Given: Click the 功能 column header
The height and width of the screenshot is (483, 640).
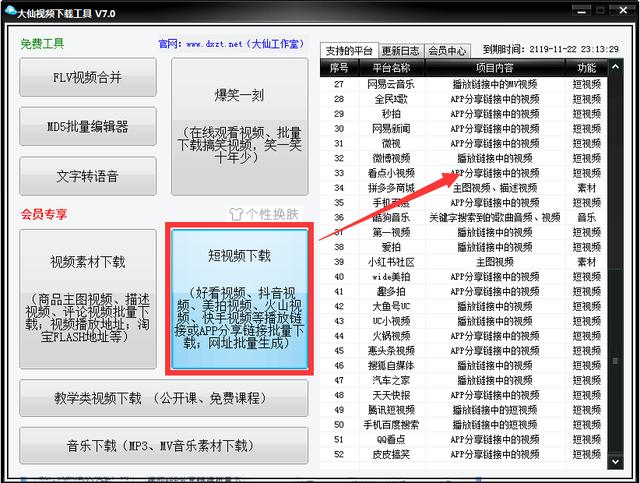Looking at the screenshot, I should 586,68.
